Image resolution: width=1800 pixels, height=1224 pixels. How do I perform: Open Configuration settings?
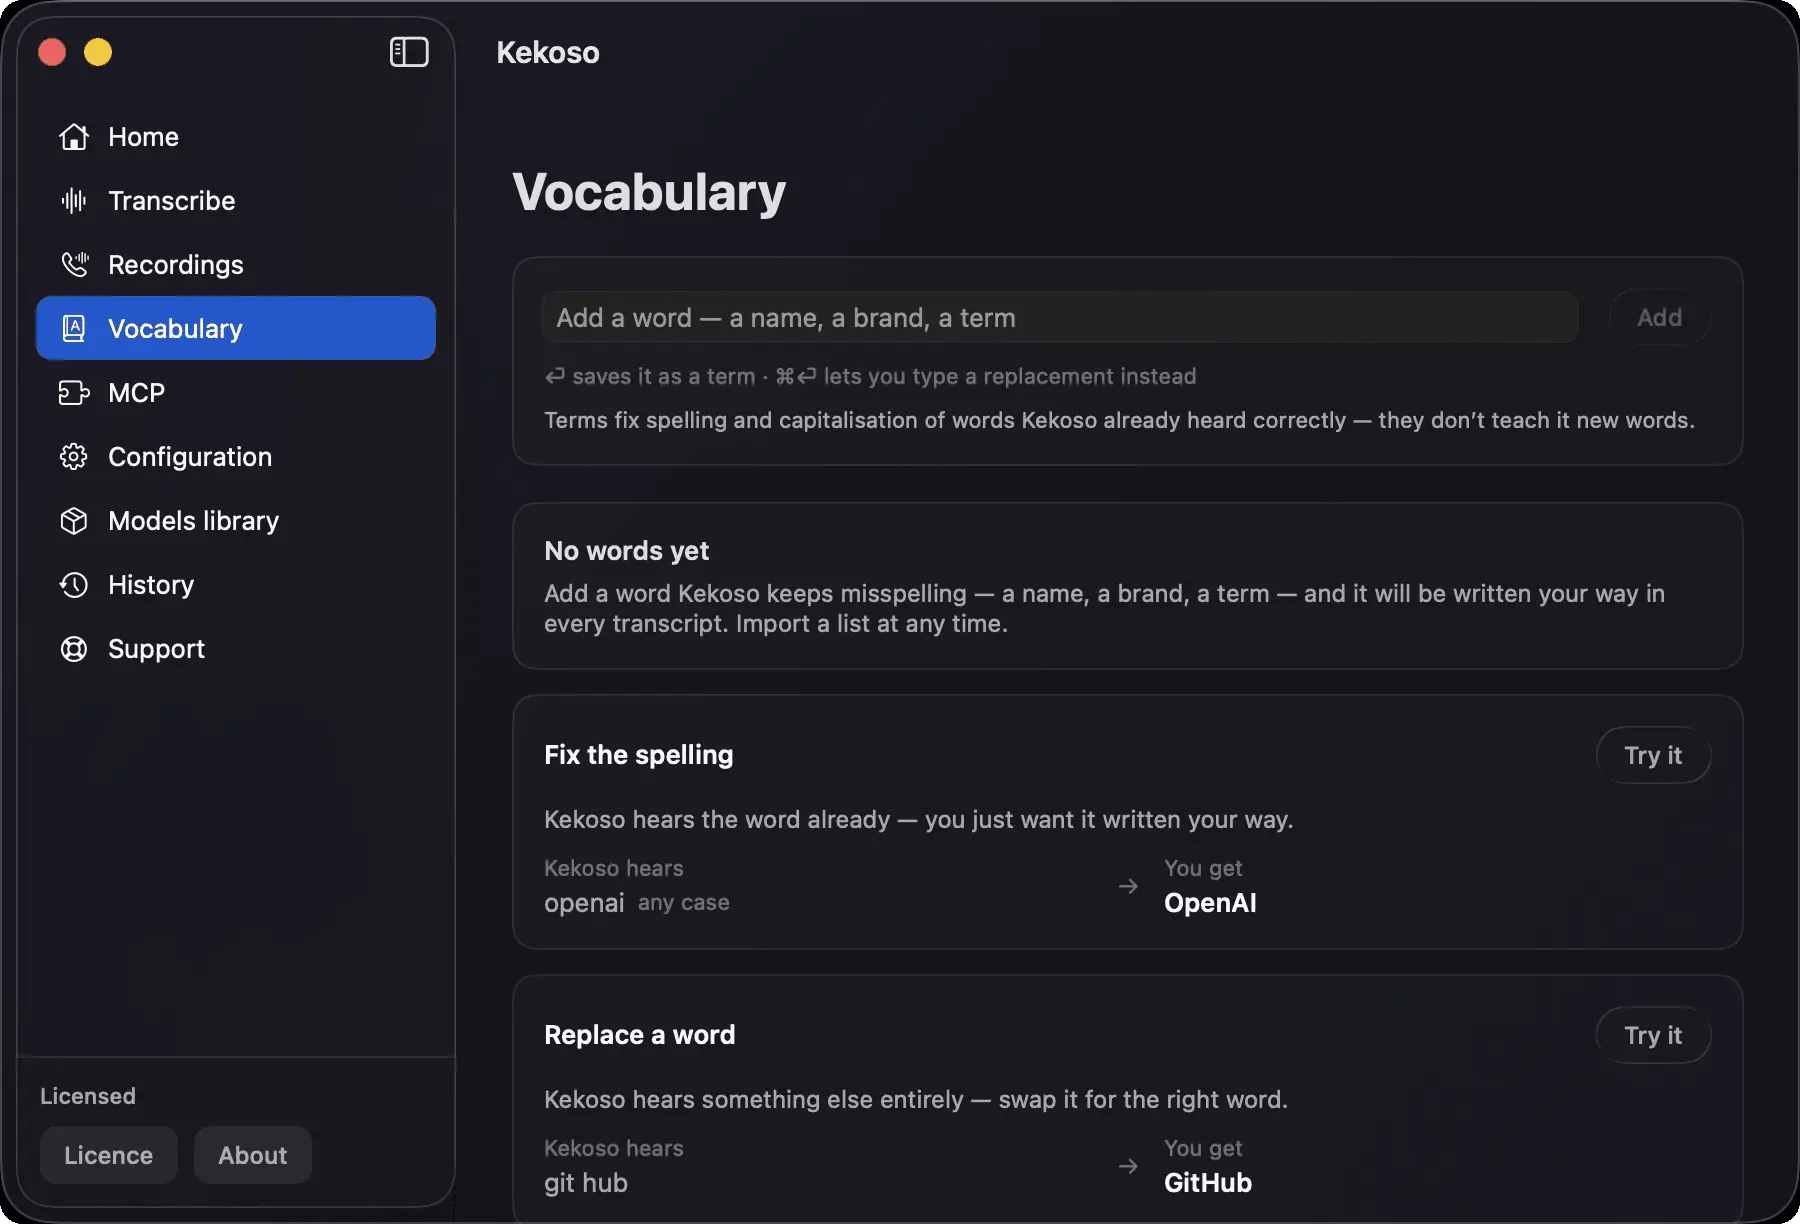(236, 457)
